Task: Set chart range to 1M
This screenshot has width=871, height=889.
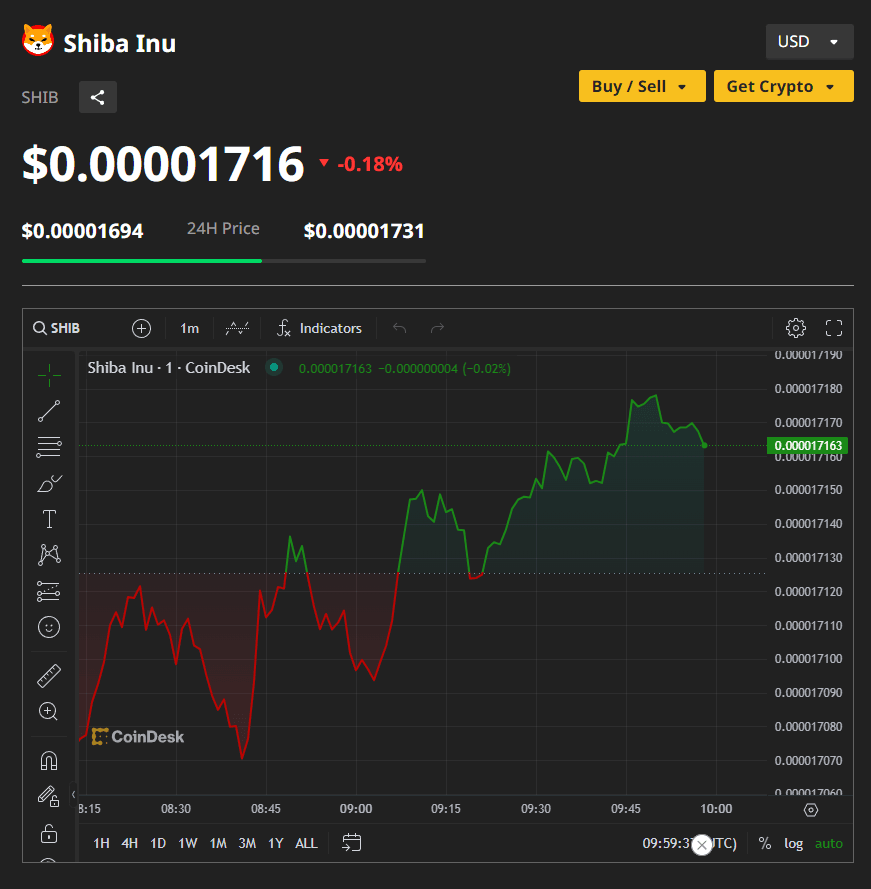Action: (218, 843)
